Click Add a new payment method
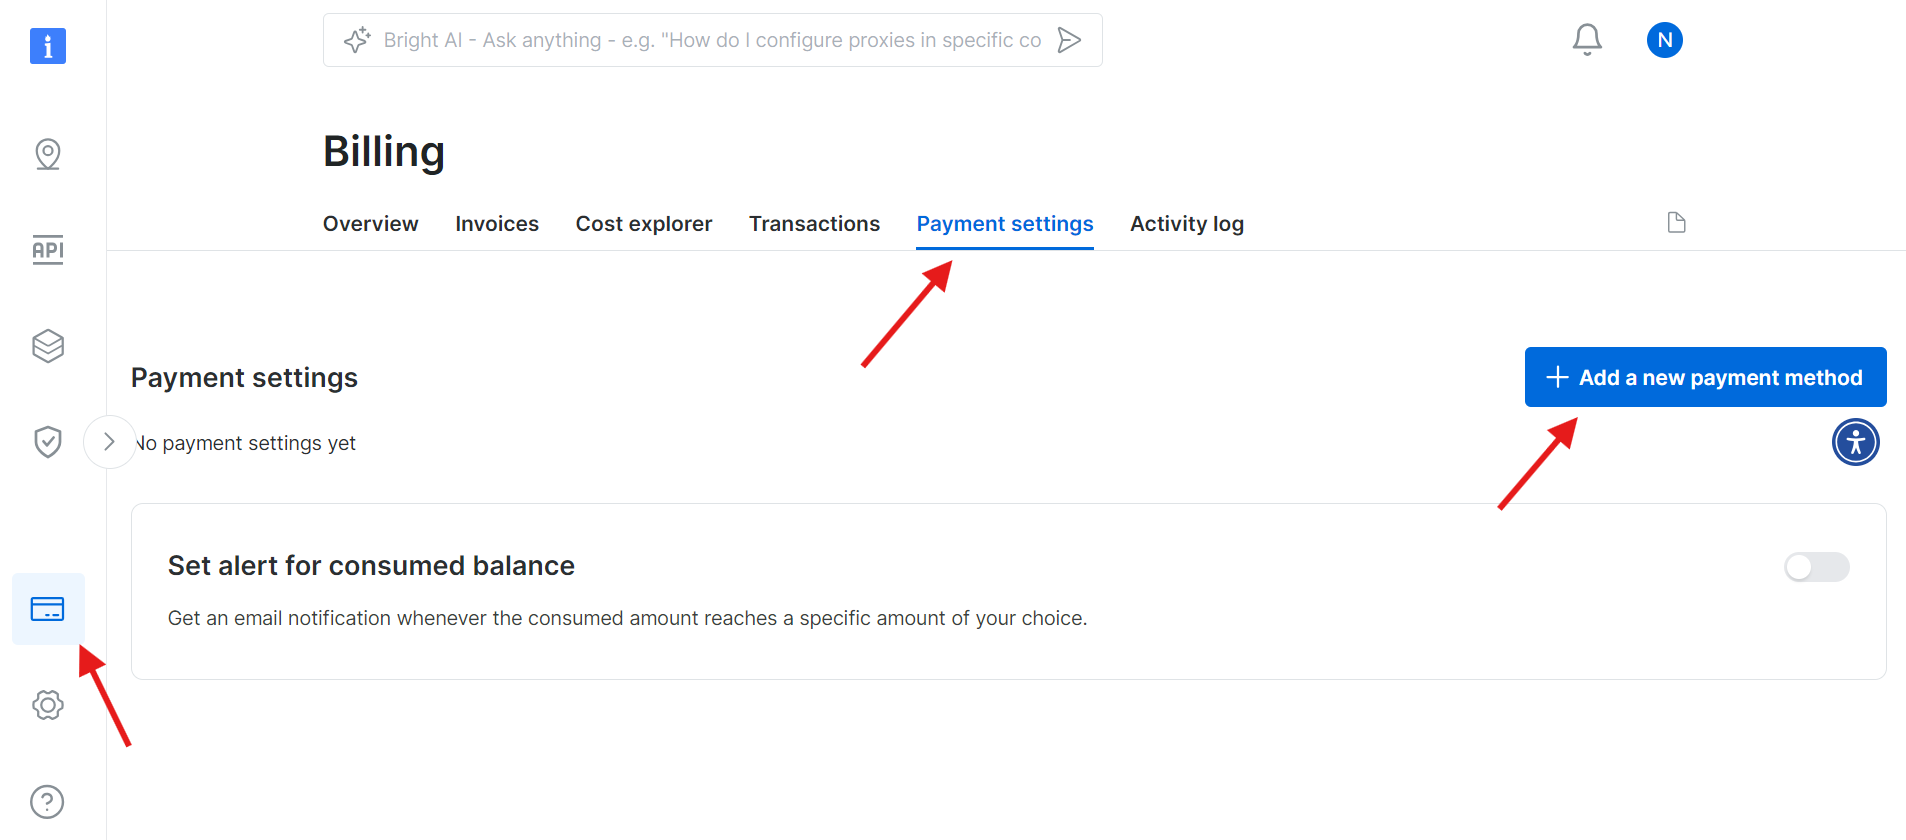Screen dimensions: 1906x840 [1704, 377]
